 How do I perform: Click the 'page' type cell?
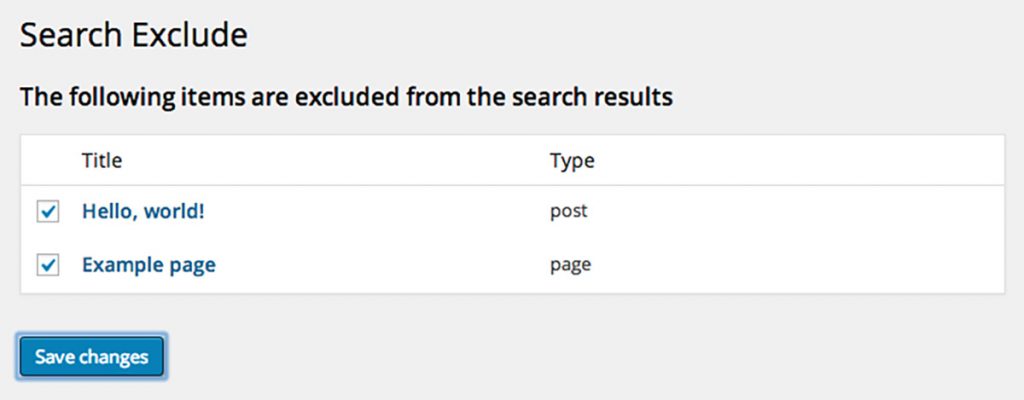pyautogui.click(x=570, y=266)
